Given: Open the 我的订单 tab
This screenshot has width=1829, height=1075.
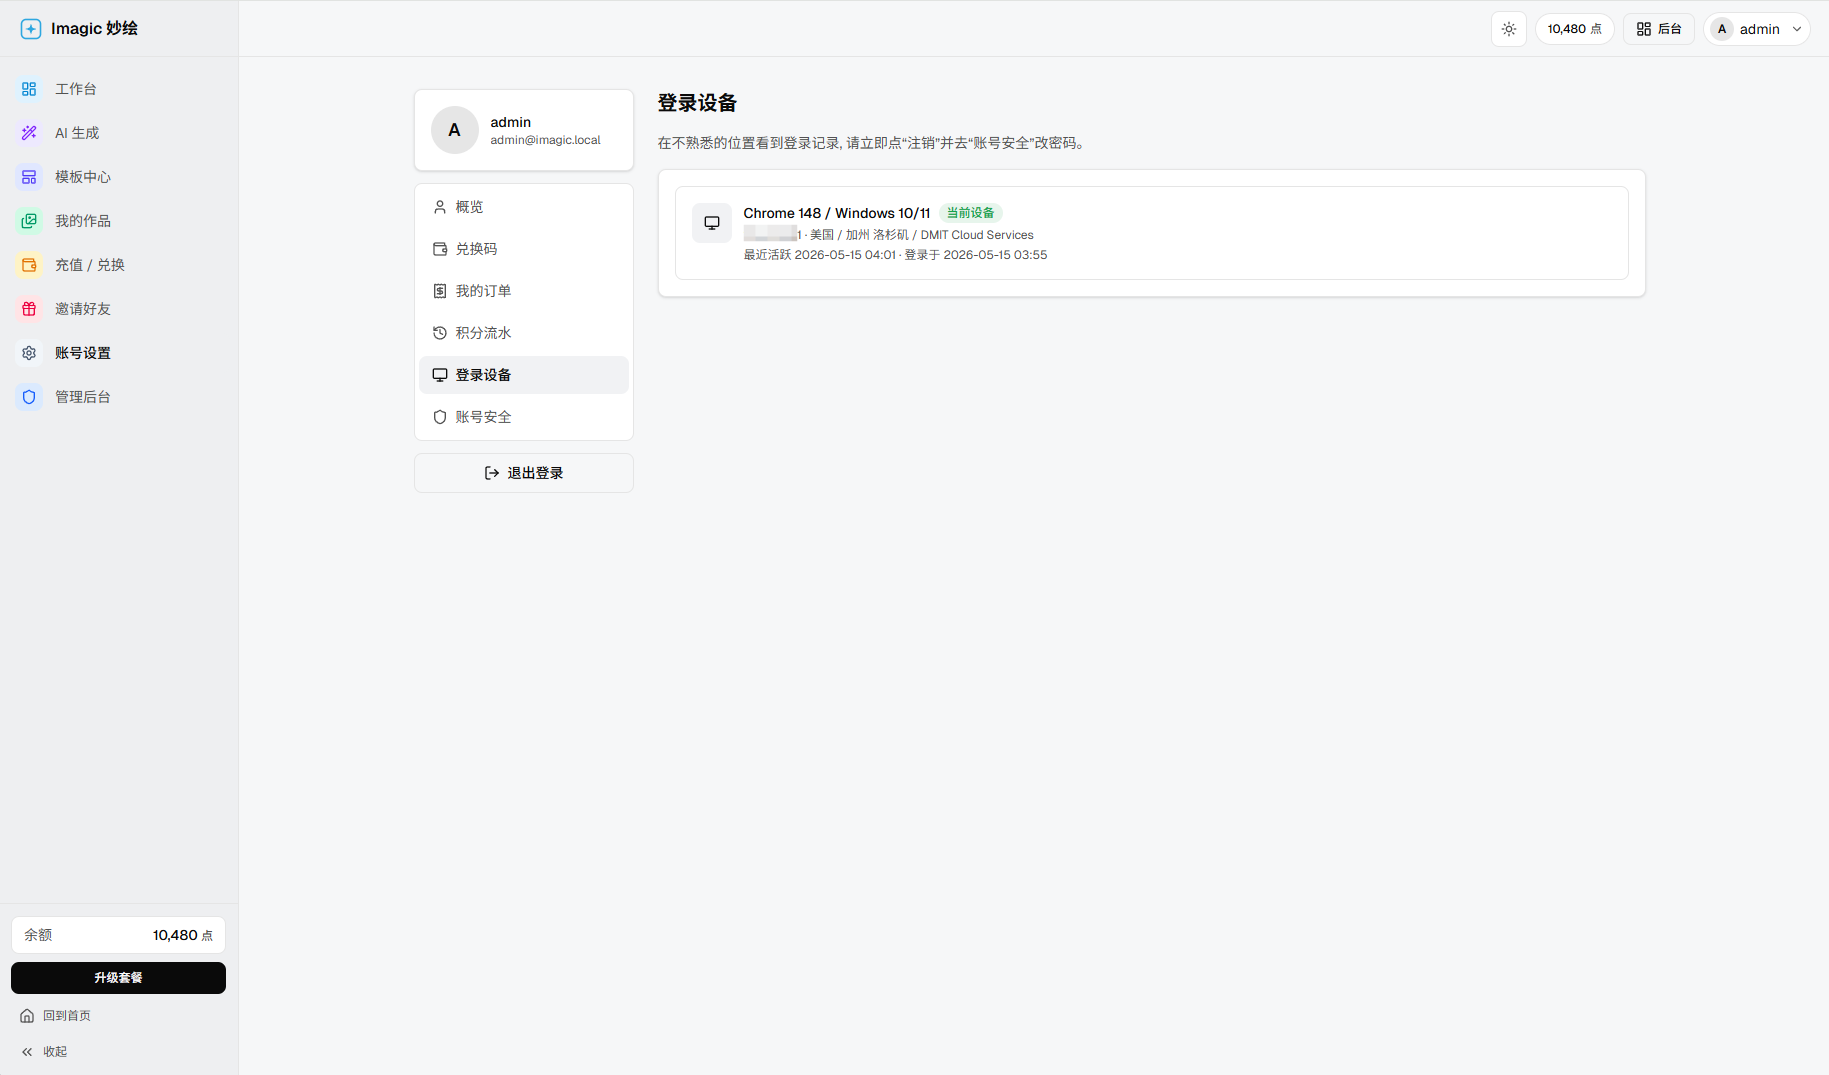Looking at the screenshot, I should (524, 291).
